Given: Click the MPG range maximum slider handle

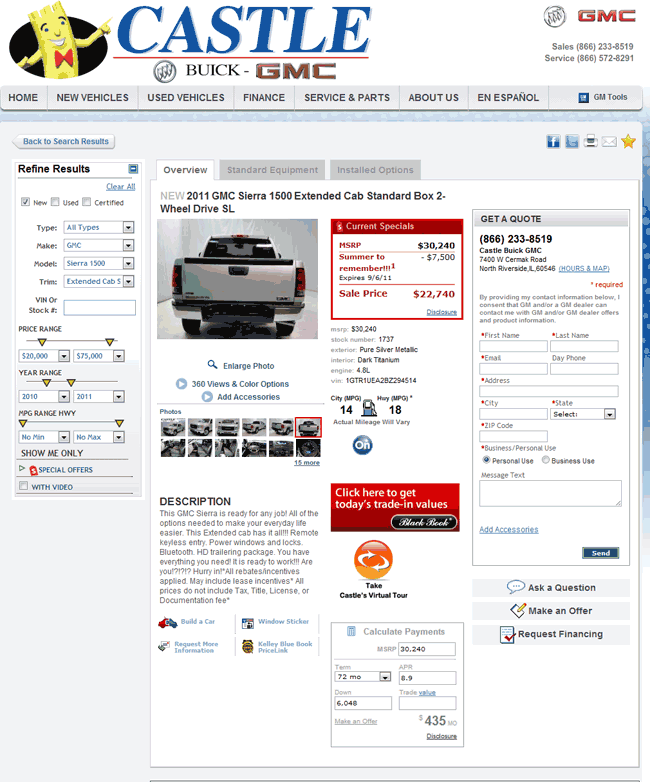Looking at the screenshot, I should [119, 423].
